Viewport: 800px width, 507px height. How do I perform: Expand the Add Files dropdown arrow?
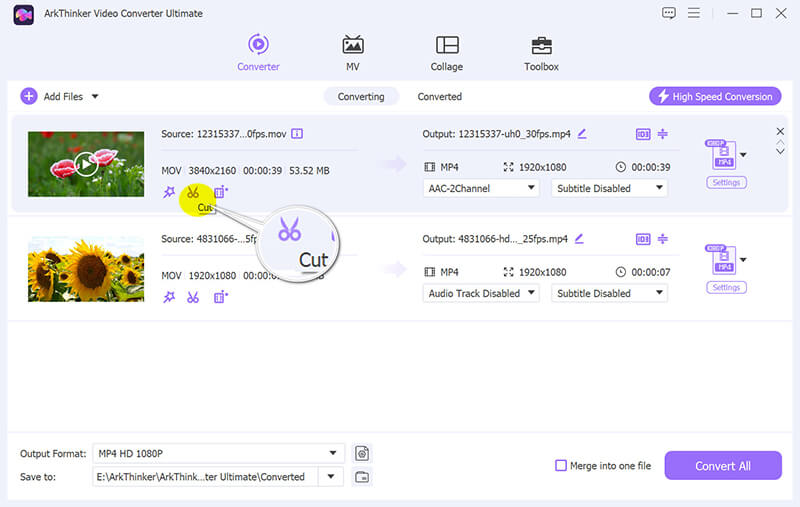(95, 96)
